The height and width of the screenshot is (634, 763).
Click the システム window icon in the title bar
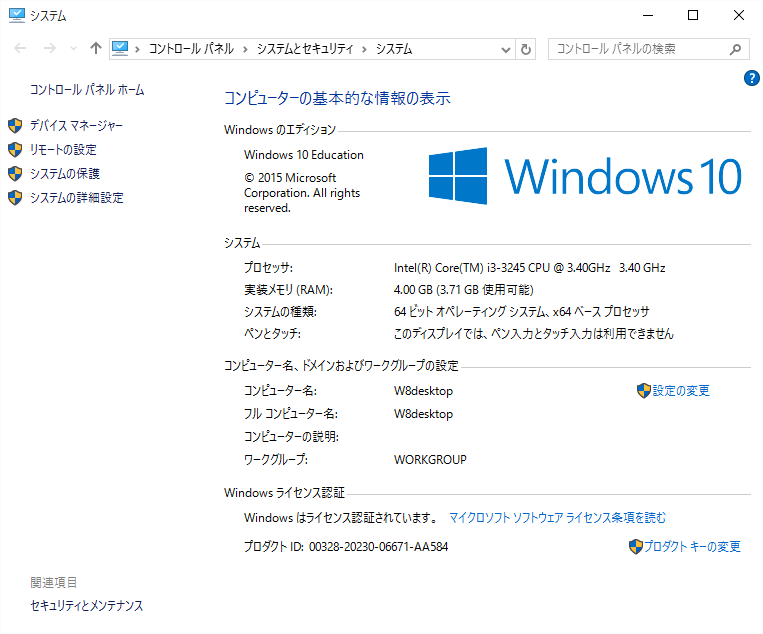(x=15, y=15)
